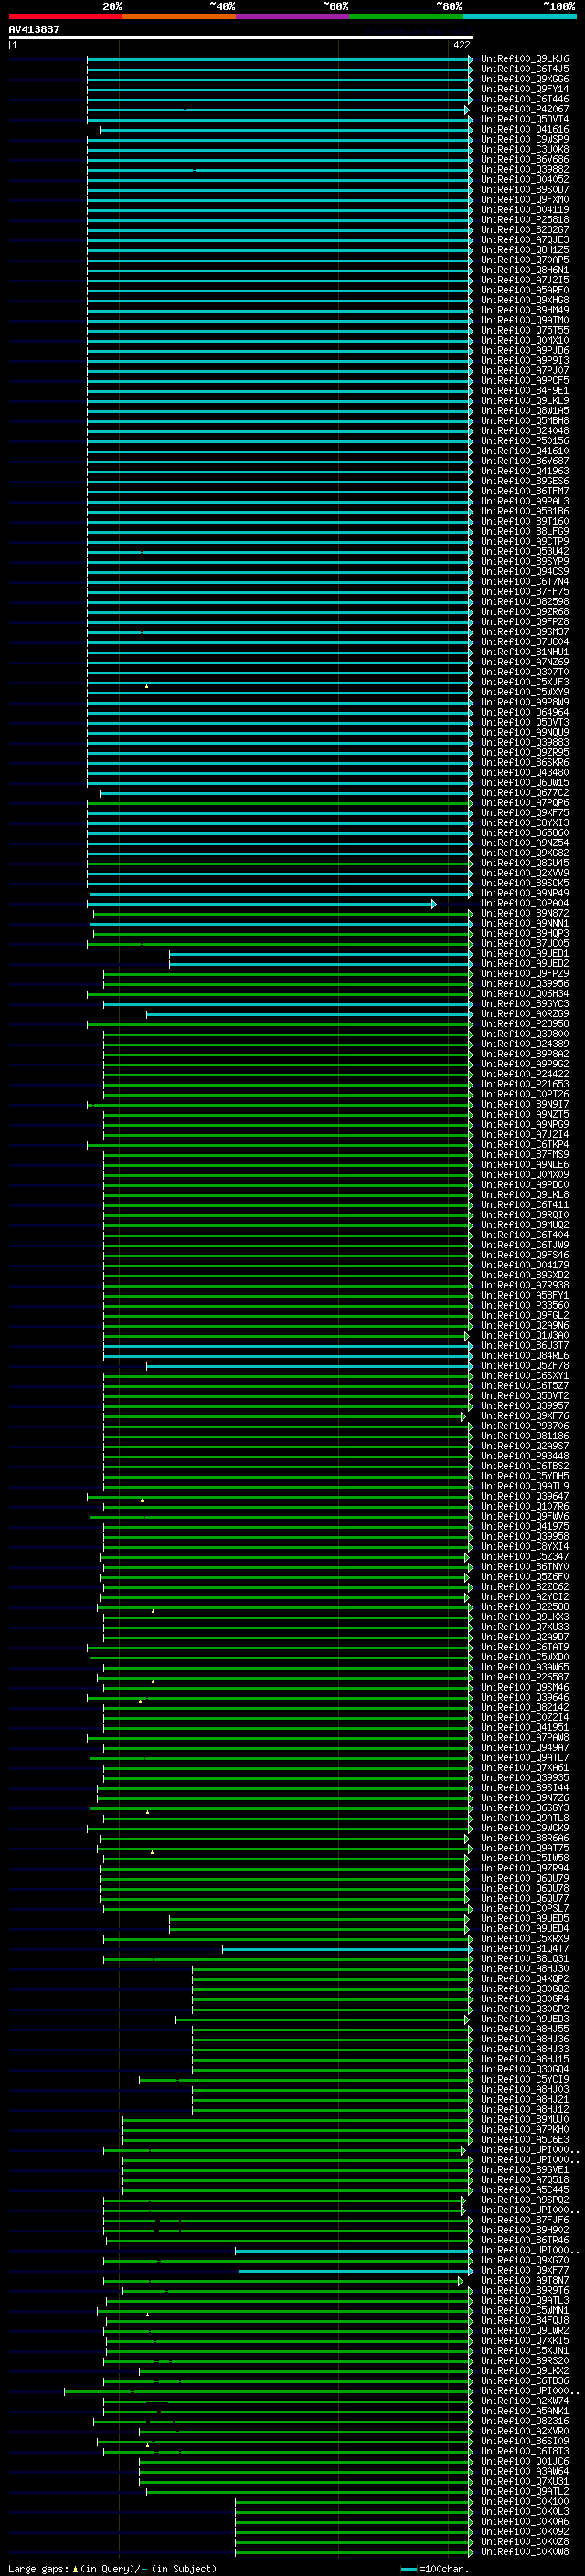Select the label UniRef100_B6V686
585x2576 pixels.
(524, 159)
